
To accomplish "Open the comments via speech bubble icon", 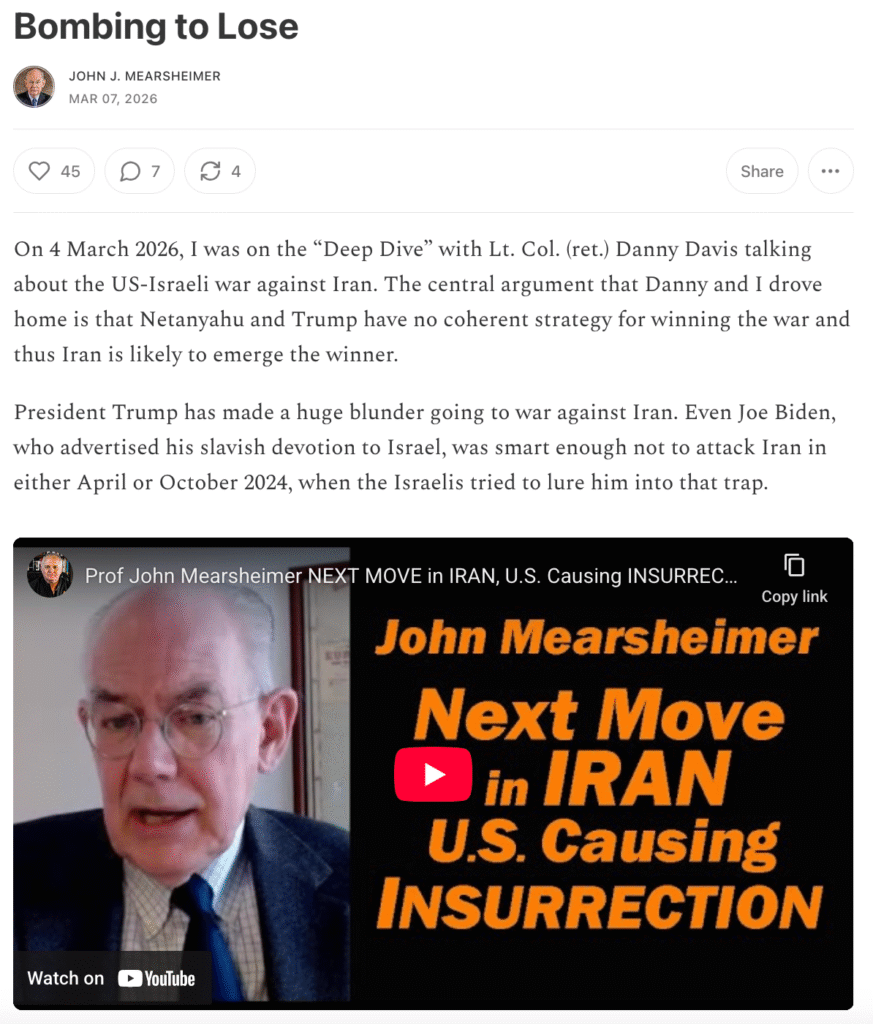I will click(x=130, y=171).
